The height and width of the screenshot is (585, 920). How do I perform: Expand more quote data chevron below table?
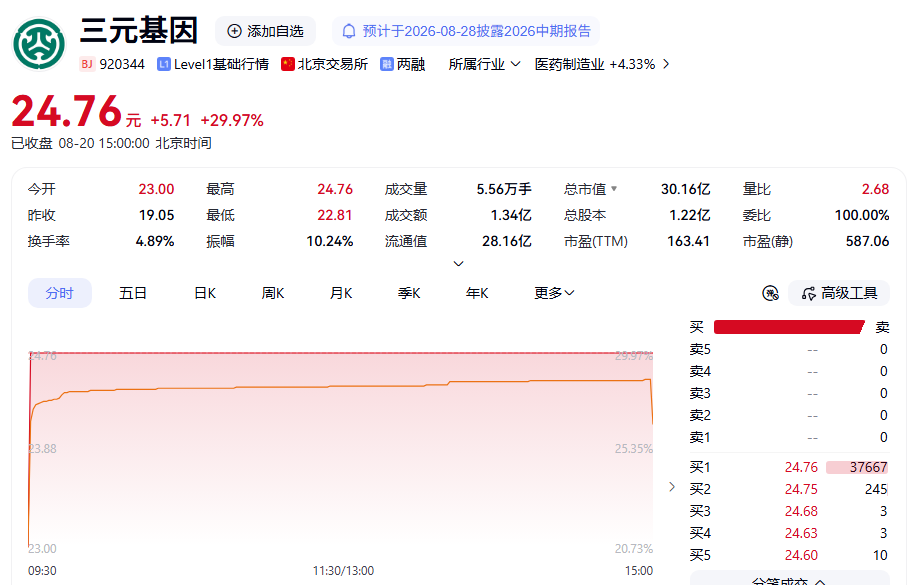[x=459, y=263]
